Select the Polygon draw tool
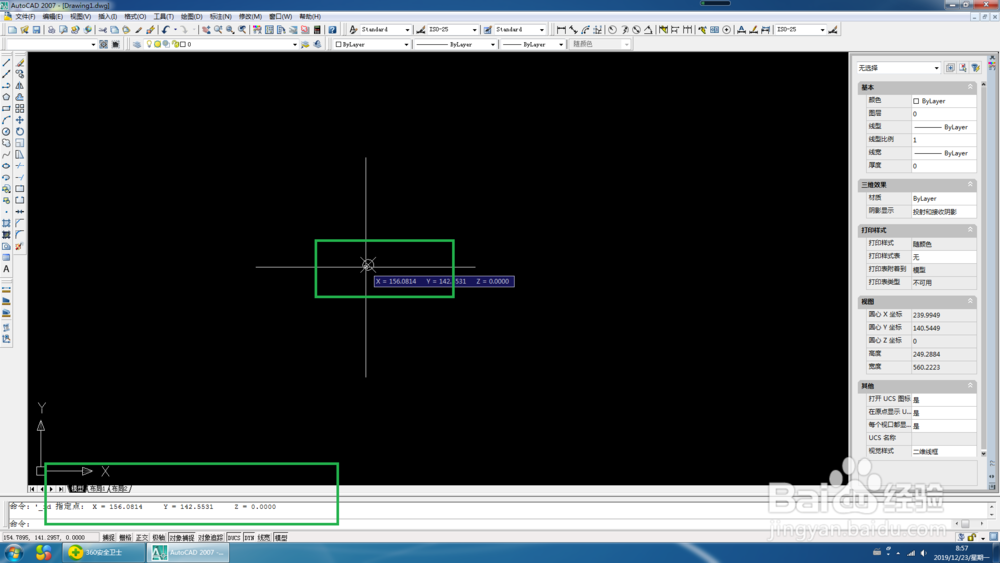 pyautogui.click(x=6, y=97)
